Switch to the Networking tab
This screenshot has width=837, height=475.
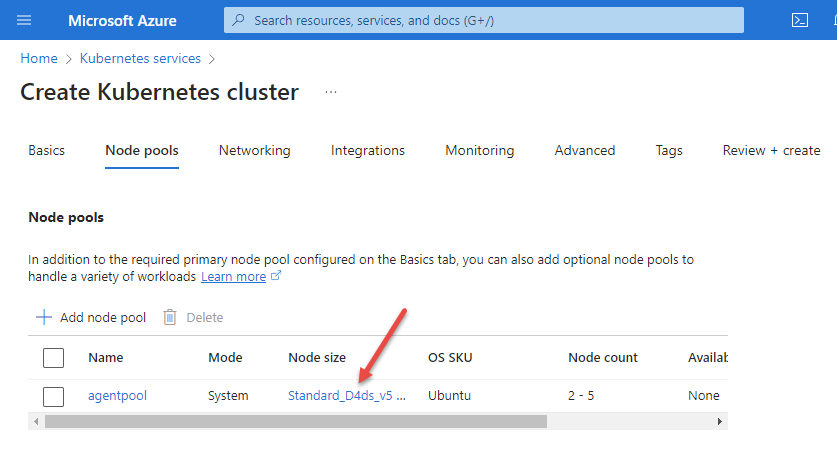(x=254, y=150)
